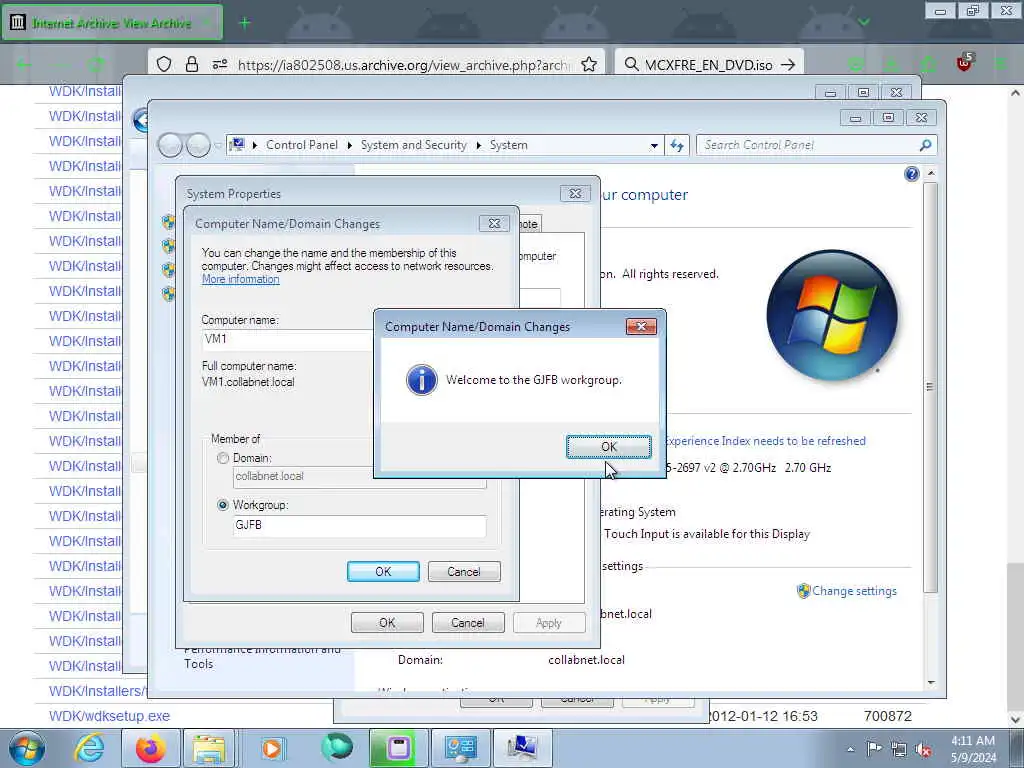
Task: Click the padlock site information icon
Action: coord(191,64)
